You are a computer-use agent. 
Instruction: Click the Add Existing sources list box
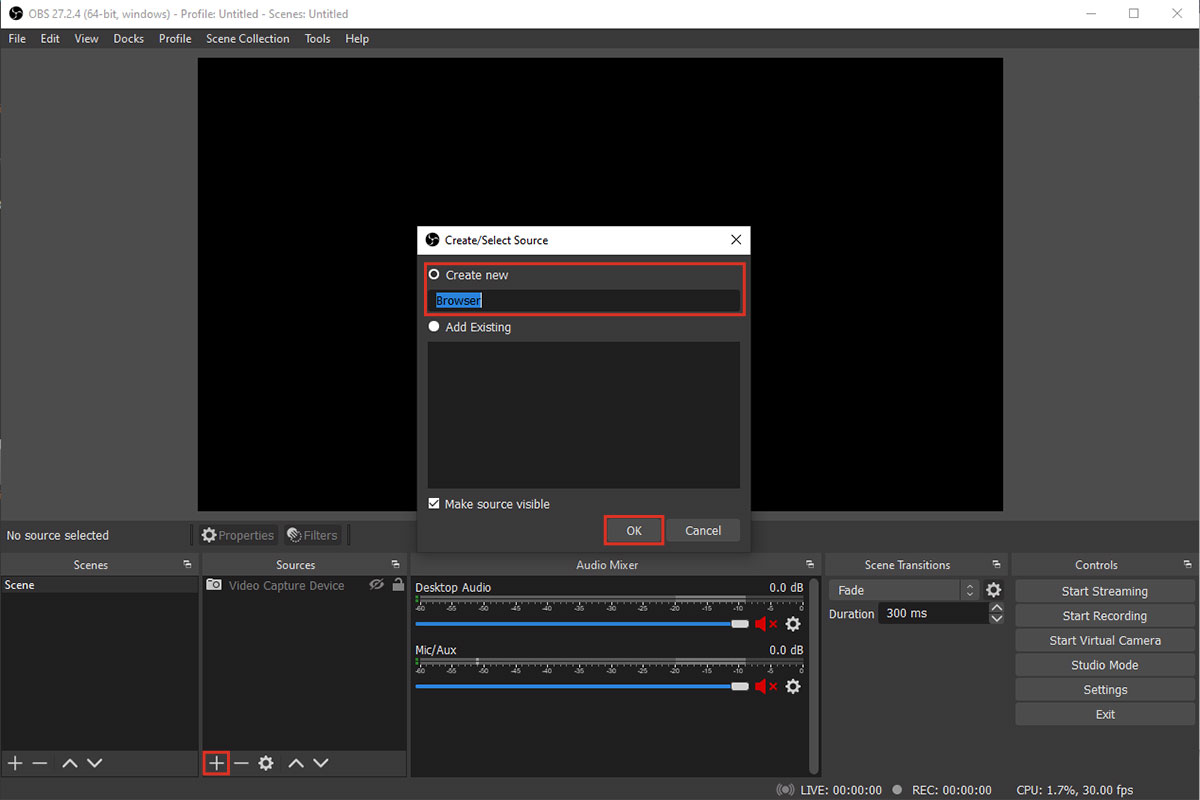tap(584, 415)
